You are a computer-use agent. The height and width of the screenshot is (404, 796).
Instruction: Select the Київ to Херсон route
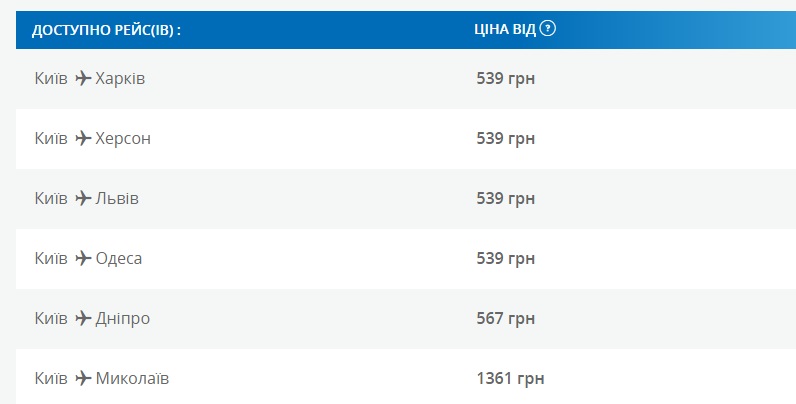pyautogui.click(x=93, y=138)
